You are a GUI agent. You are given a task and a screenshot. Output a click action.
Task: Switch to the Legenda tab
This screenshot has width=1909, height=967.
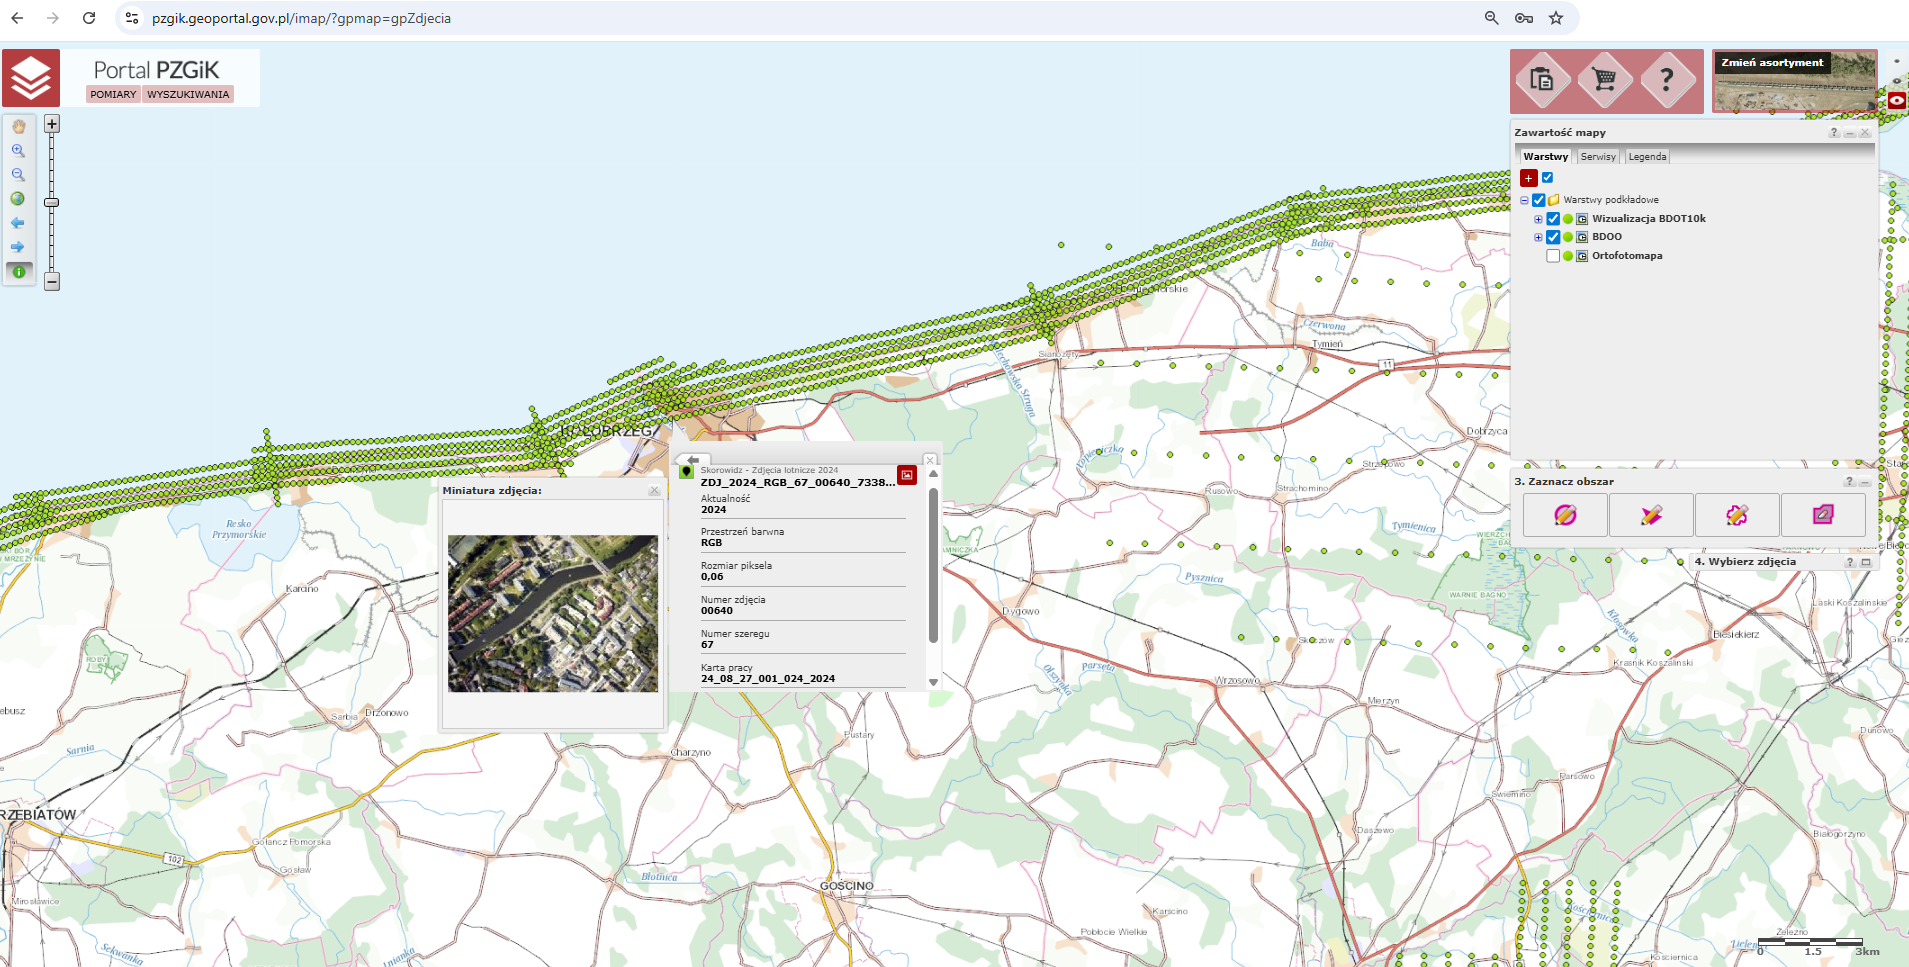(x=1647, y=157)
